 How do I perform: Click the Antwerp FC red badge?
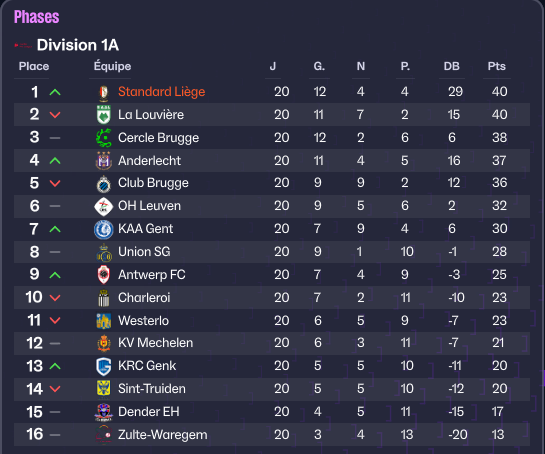pyautogui.click(x=104, y=275)
